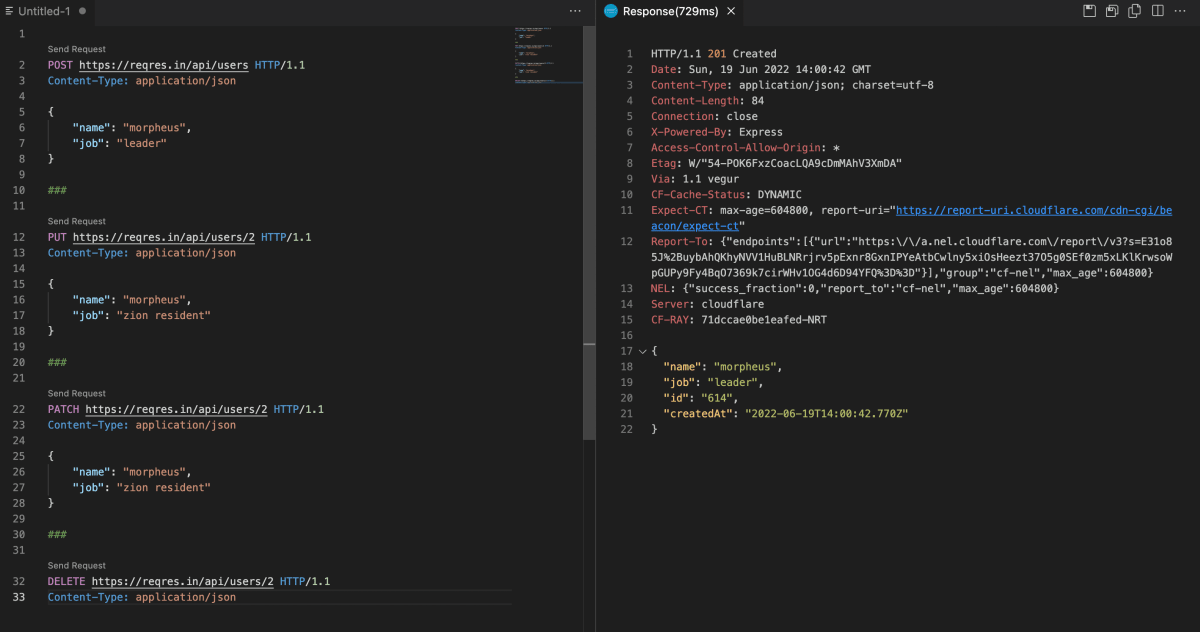This screenshot has width=1200, height=632.
Task: Click the "X-Powered-By: Express" header
Action: (716, 132)
